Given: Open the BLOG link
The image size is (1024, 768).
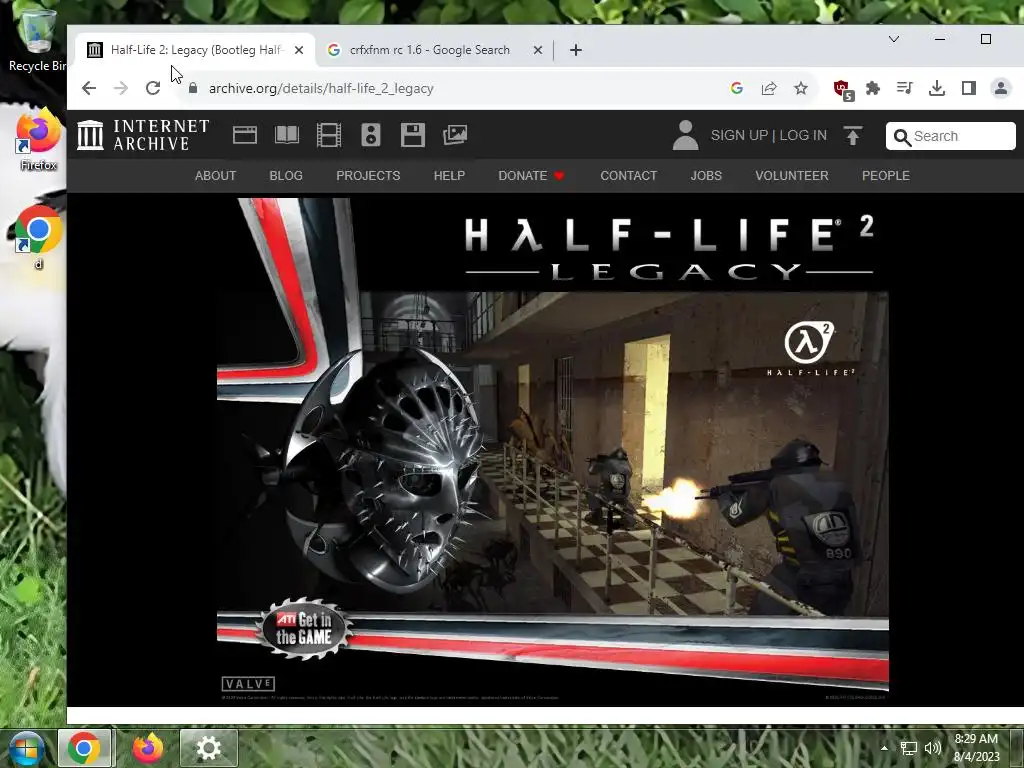Looking at the screenshot, I should tap(286, 176).
